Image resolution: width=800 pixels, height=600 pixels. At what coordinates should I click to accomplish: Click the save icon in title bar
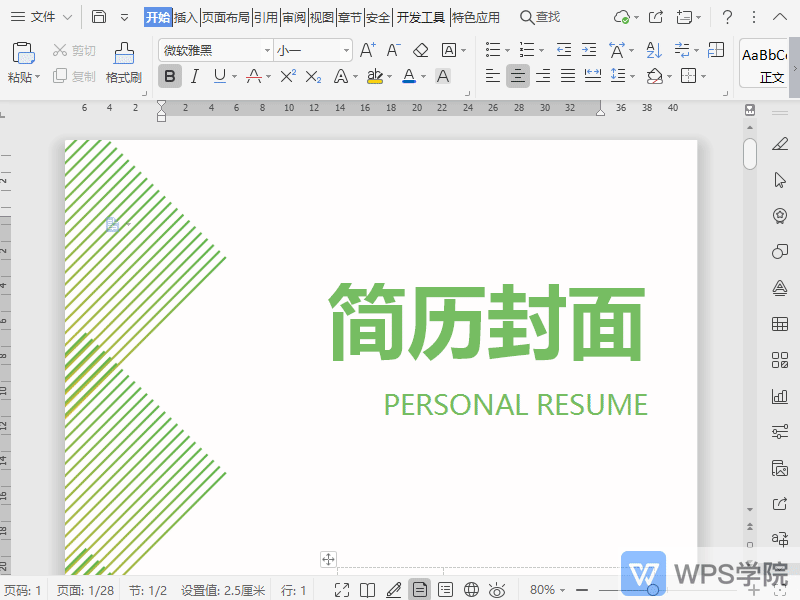coord(99,17)
